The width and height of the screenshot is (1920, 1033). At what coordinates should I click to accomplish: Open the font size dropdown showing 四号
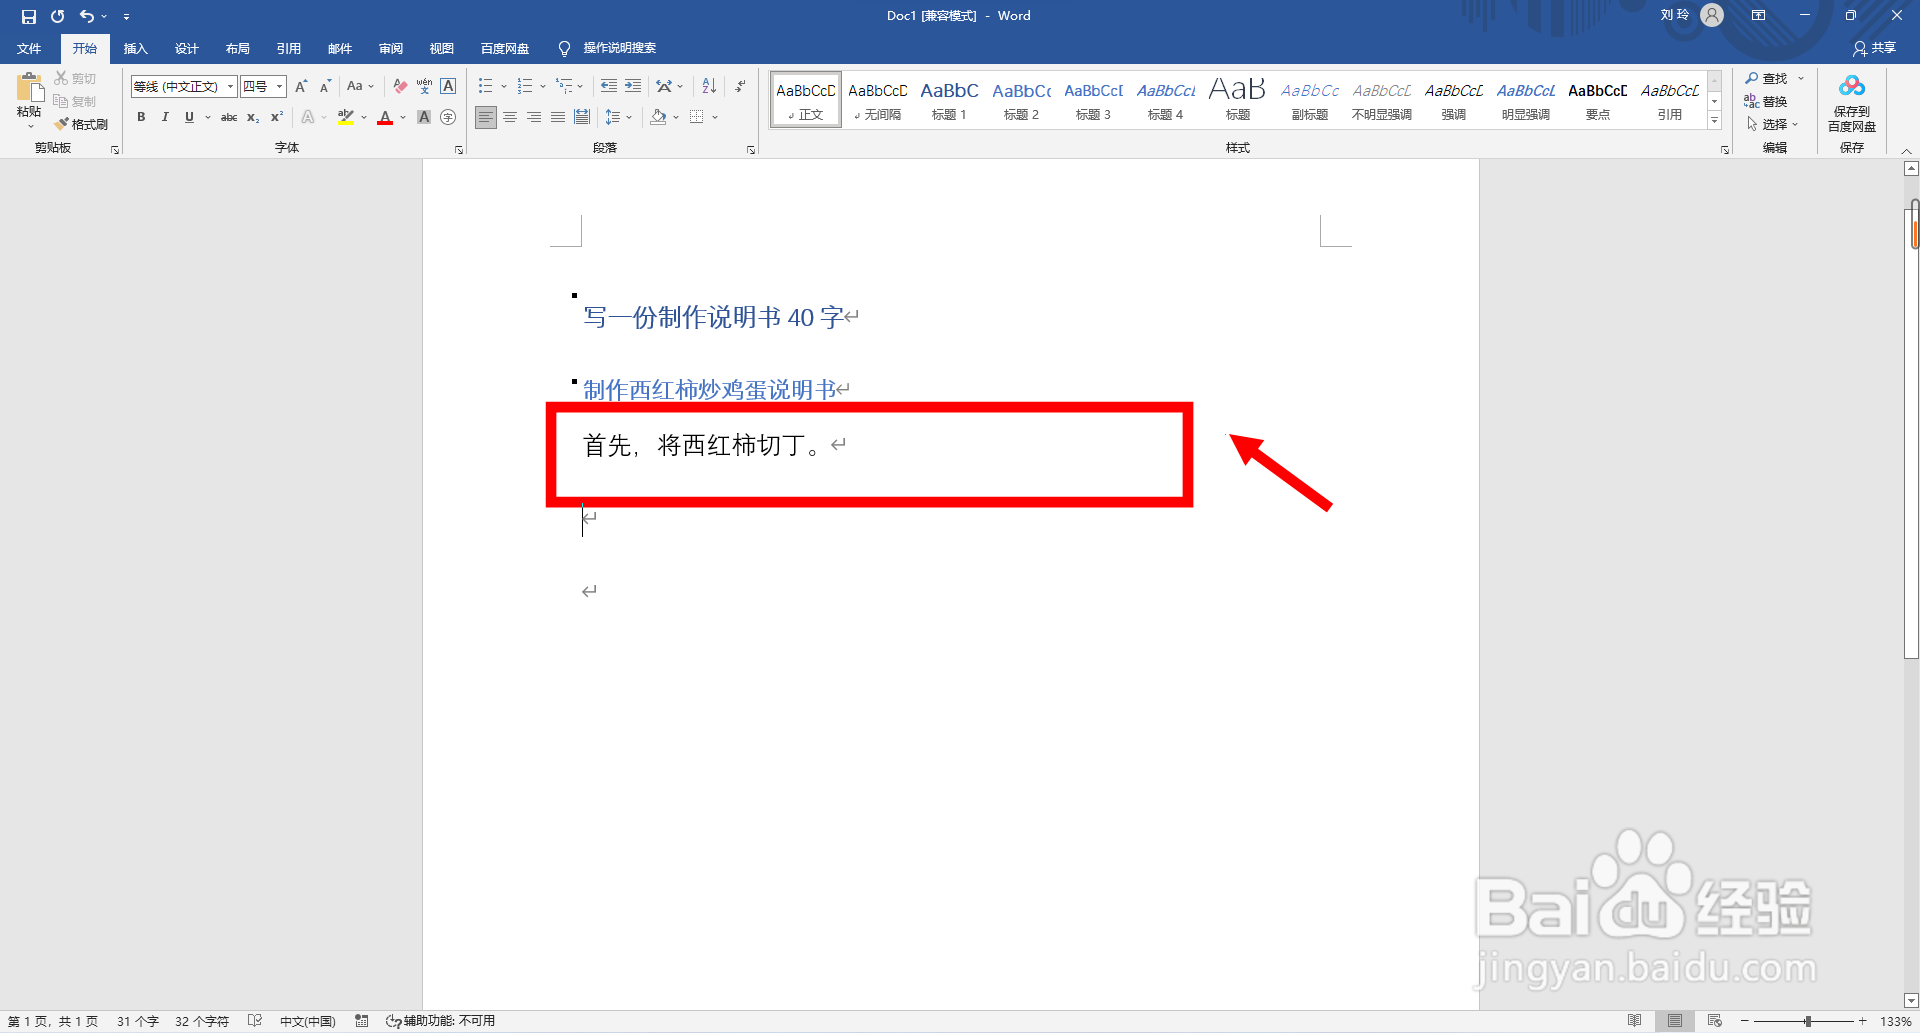279,86
